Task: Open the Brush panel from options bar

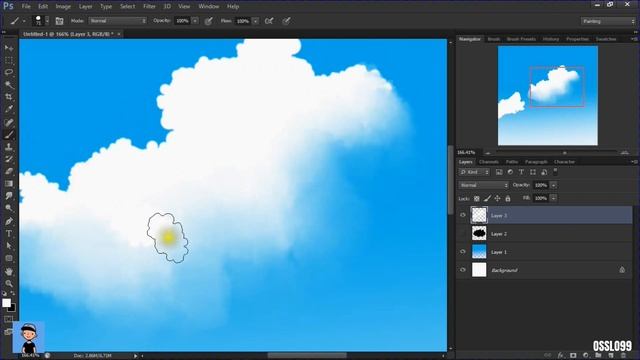Action: [x=59, y=21]
